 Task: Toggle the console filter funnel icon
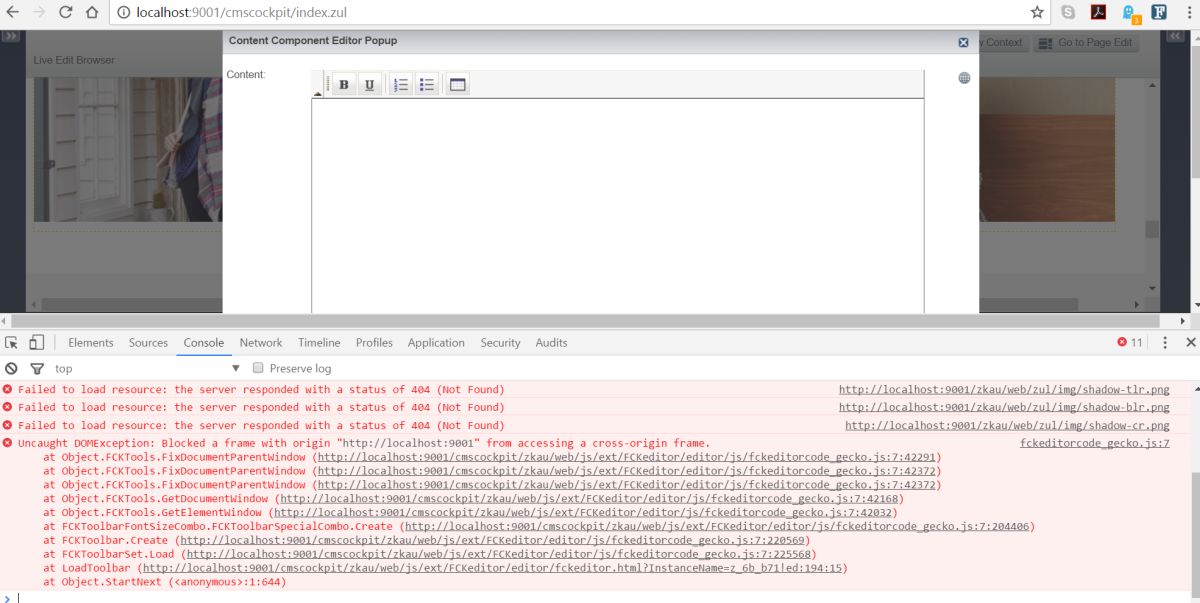click(x=37, y=368)
